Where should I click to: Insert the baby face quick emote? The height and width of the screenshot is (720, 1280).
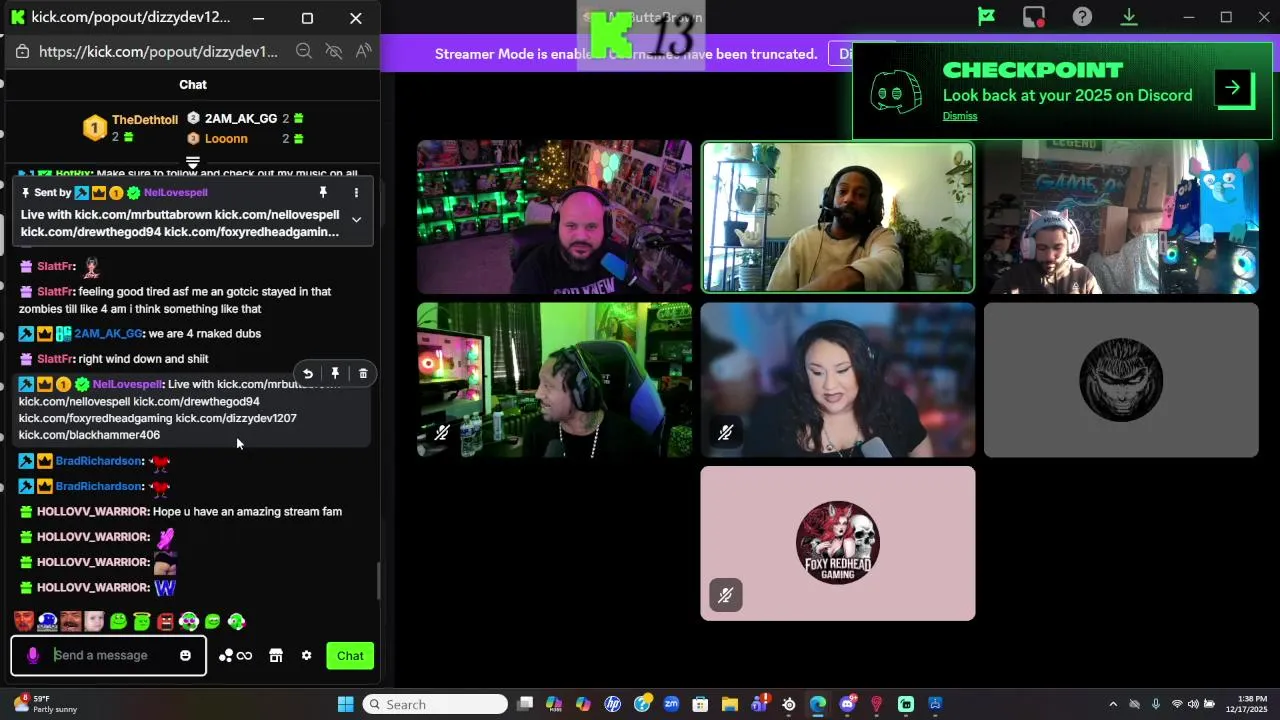(x=94, y=622)
